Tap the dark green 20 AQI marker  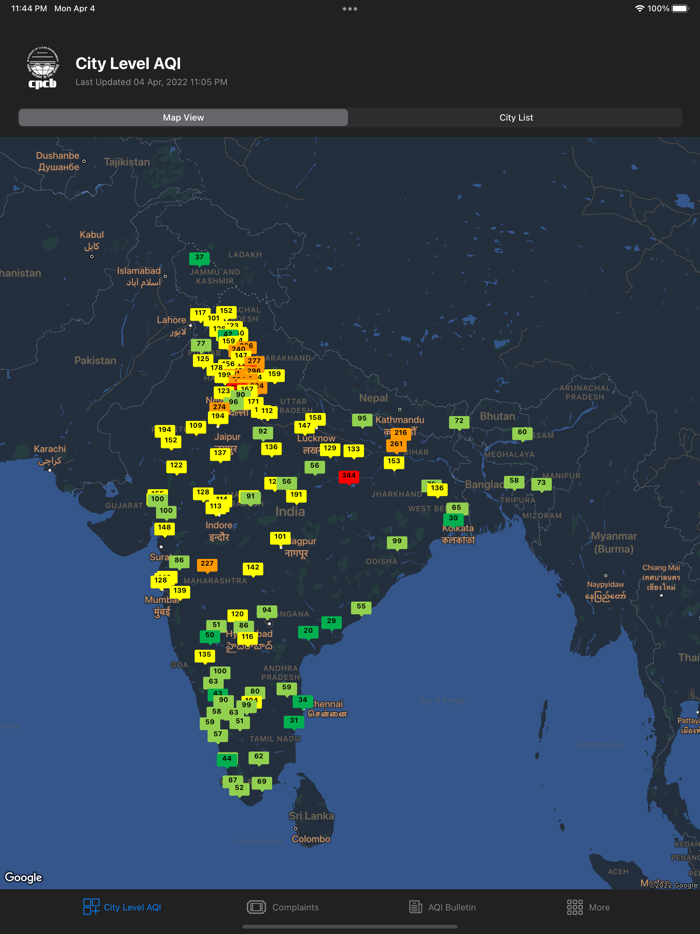point(308,631)
